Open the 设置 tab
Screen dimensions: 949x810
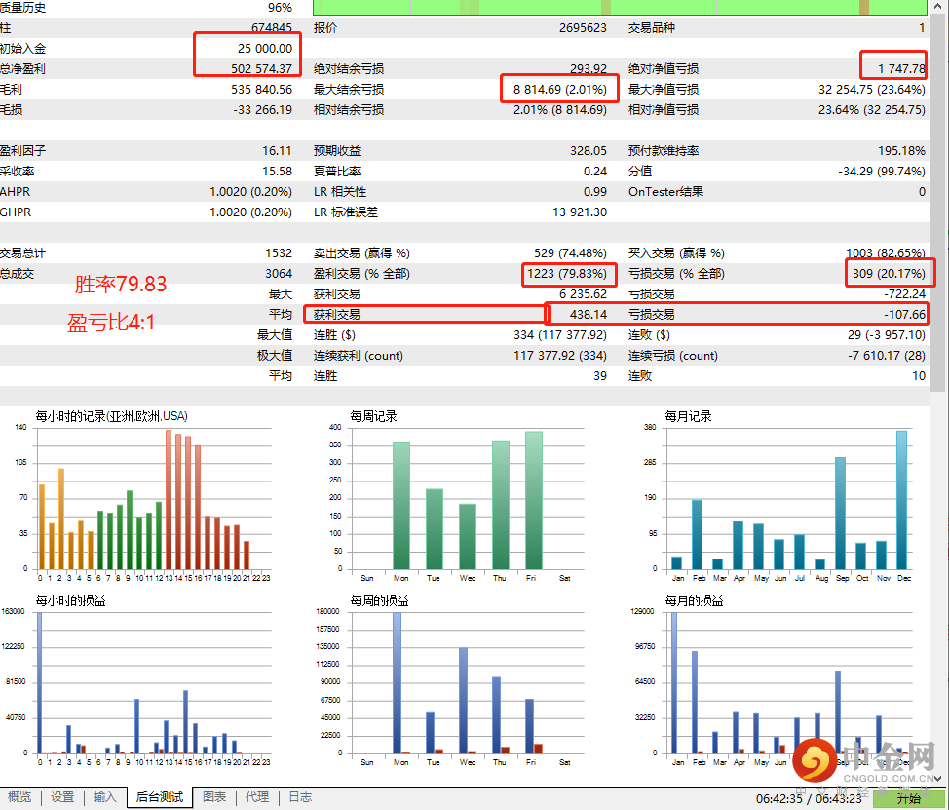(x=62, y=797)
